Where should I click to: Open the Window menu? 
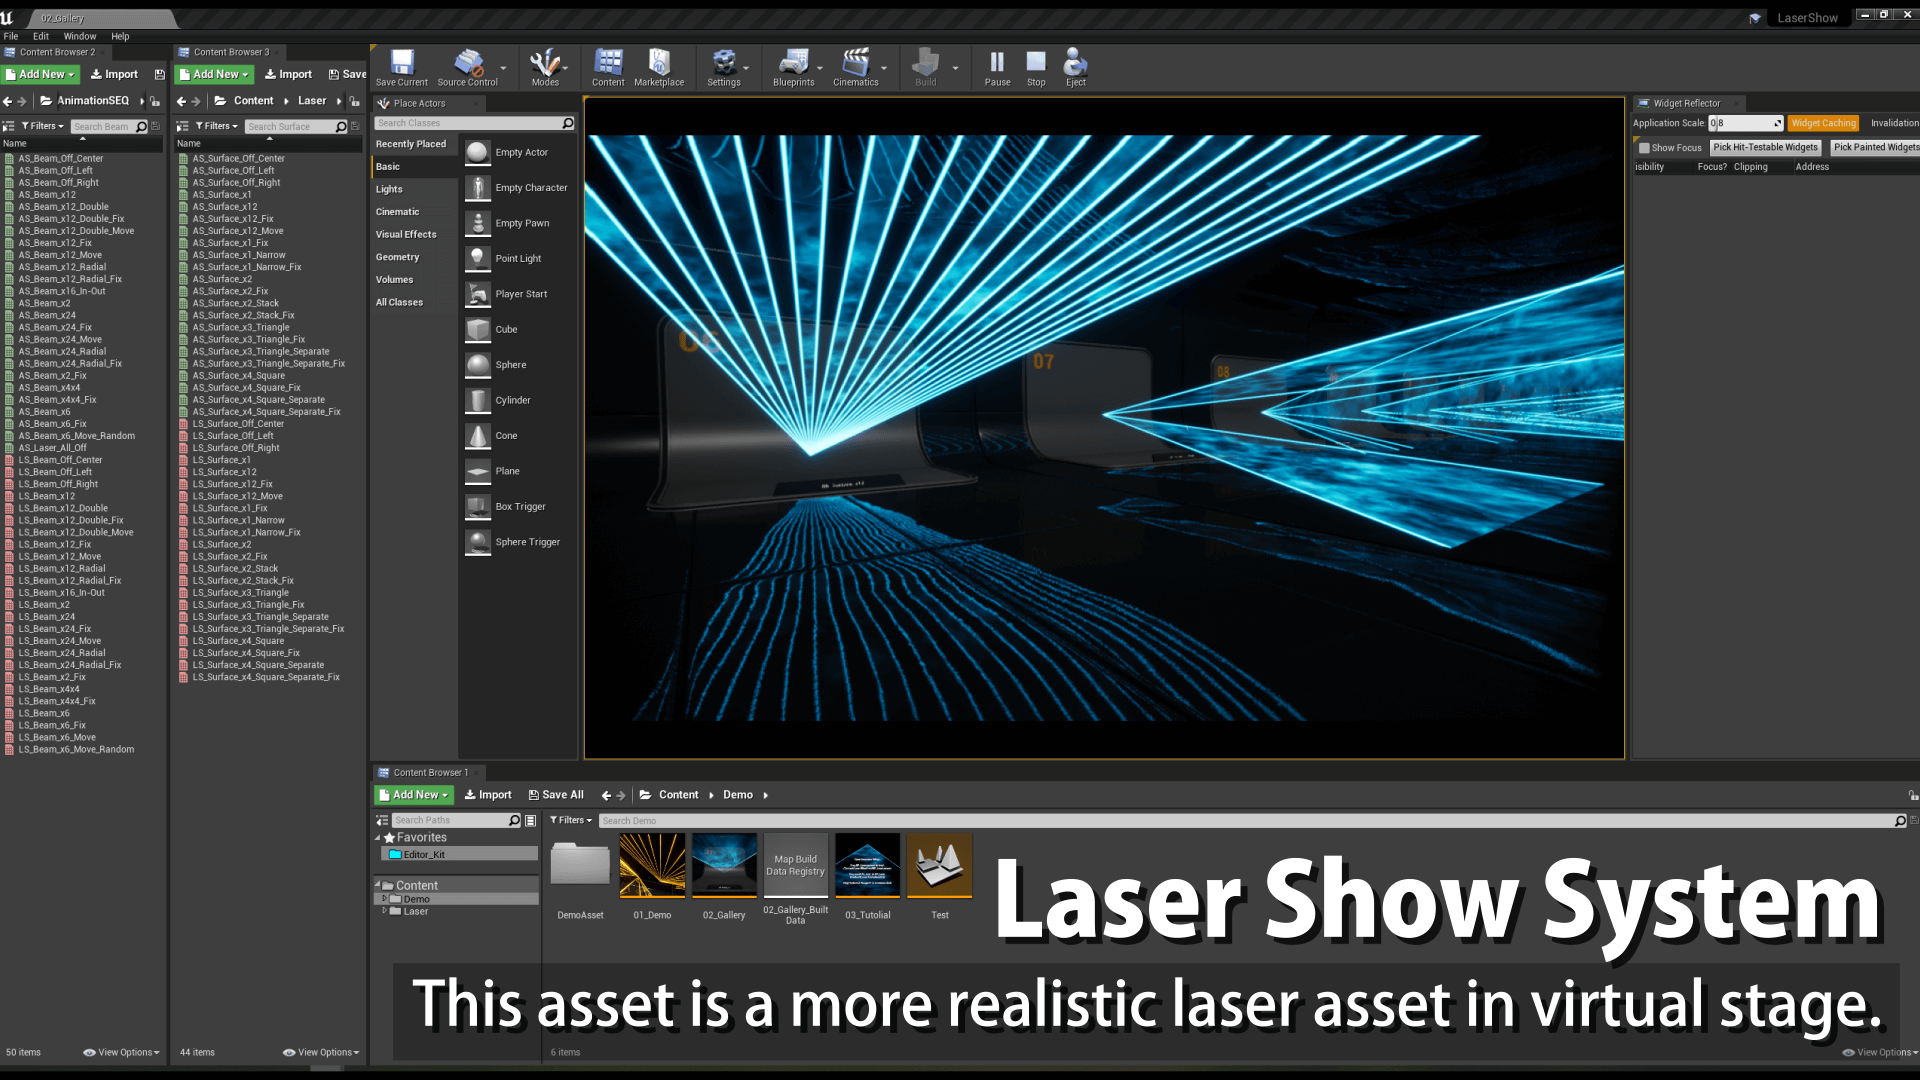[x=80, y=36]
